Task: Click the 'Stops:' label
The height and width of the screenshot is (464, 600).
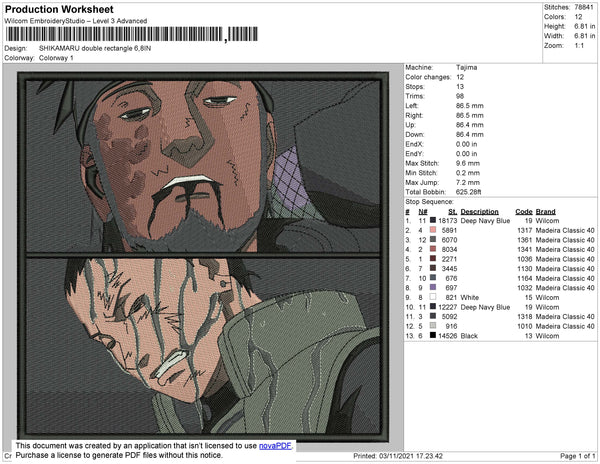Action: [414, 86]
